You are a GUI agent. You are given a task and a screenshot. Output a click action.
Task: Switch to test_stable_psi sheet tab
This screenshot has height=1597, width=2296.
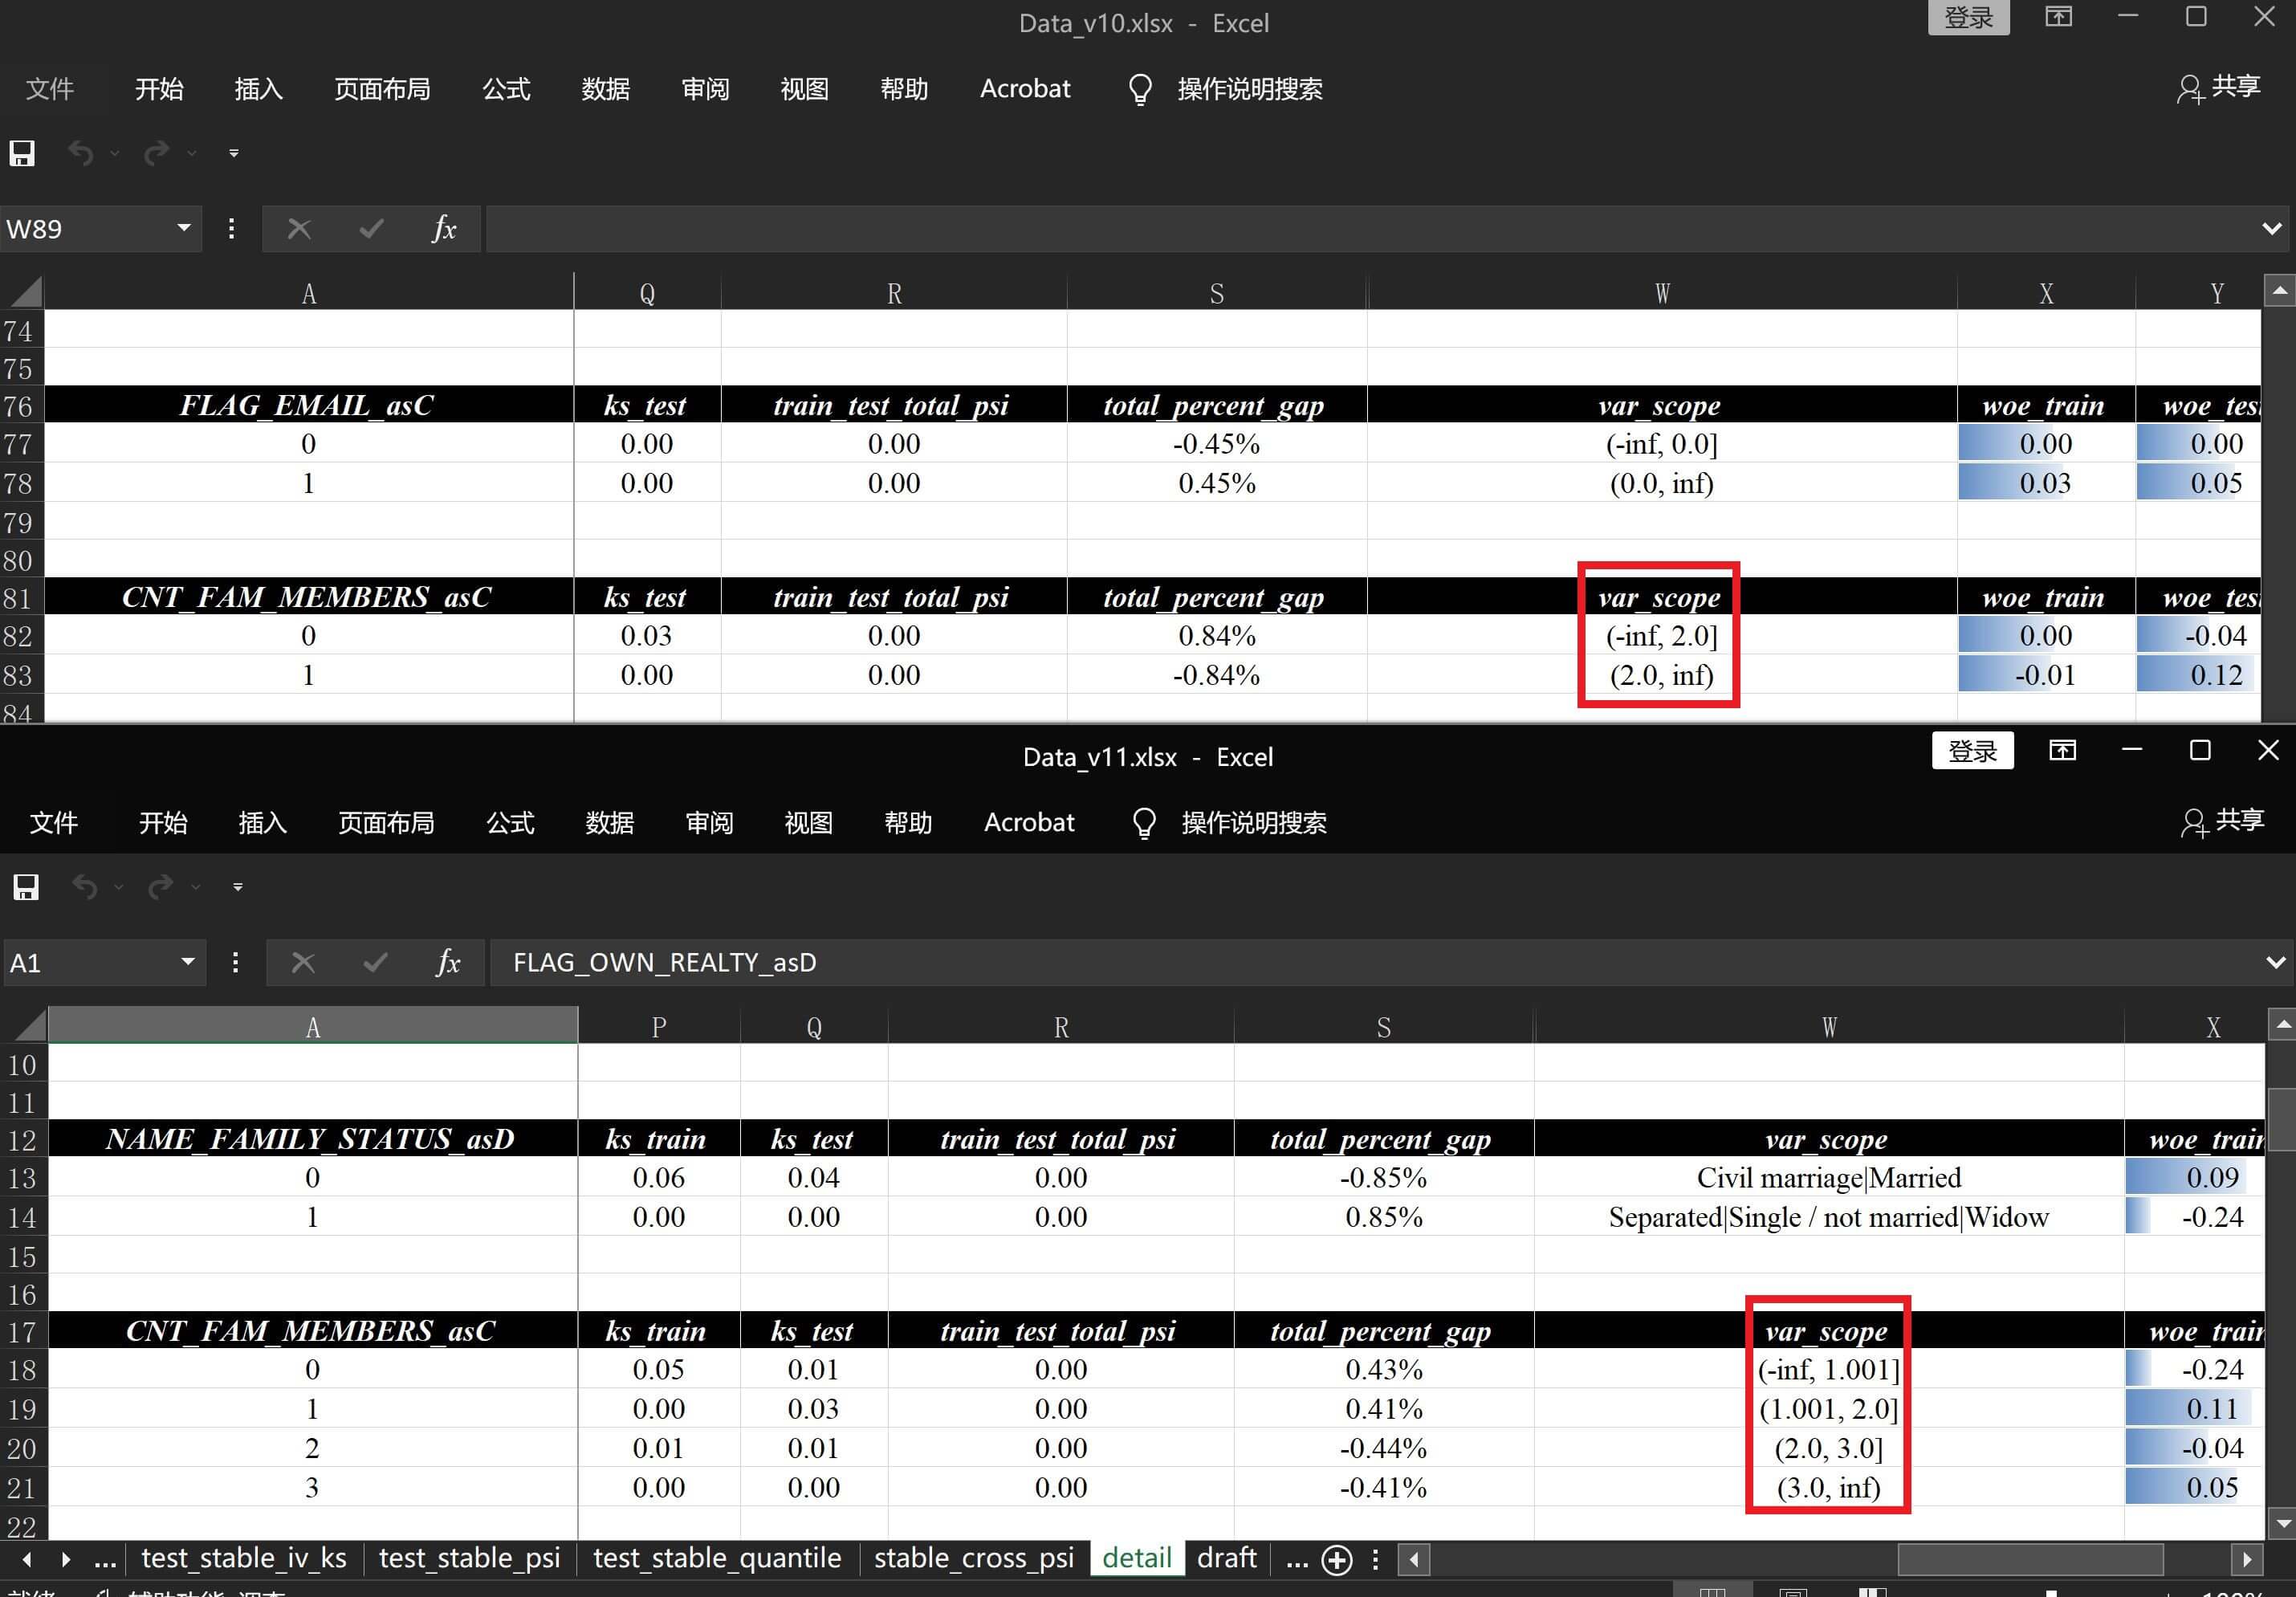click(469, 1558)
